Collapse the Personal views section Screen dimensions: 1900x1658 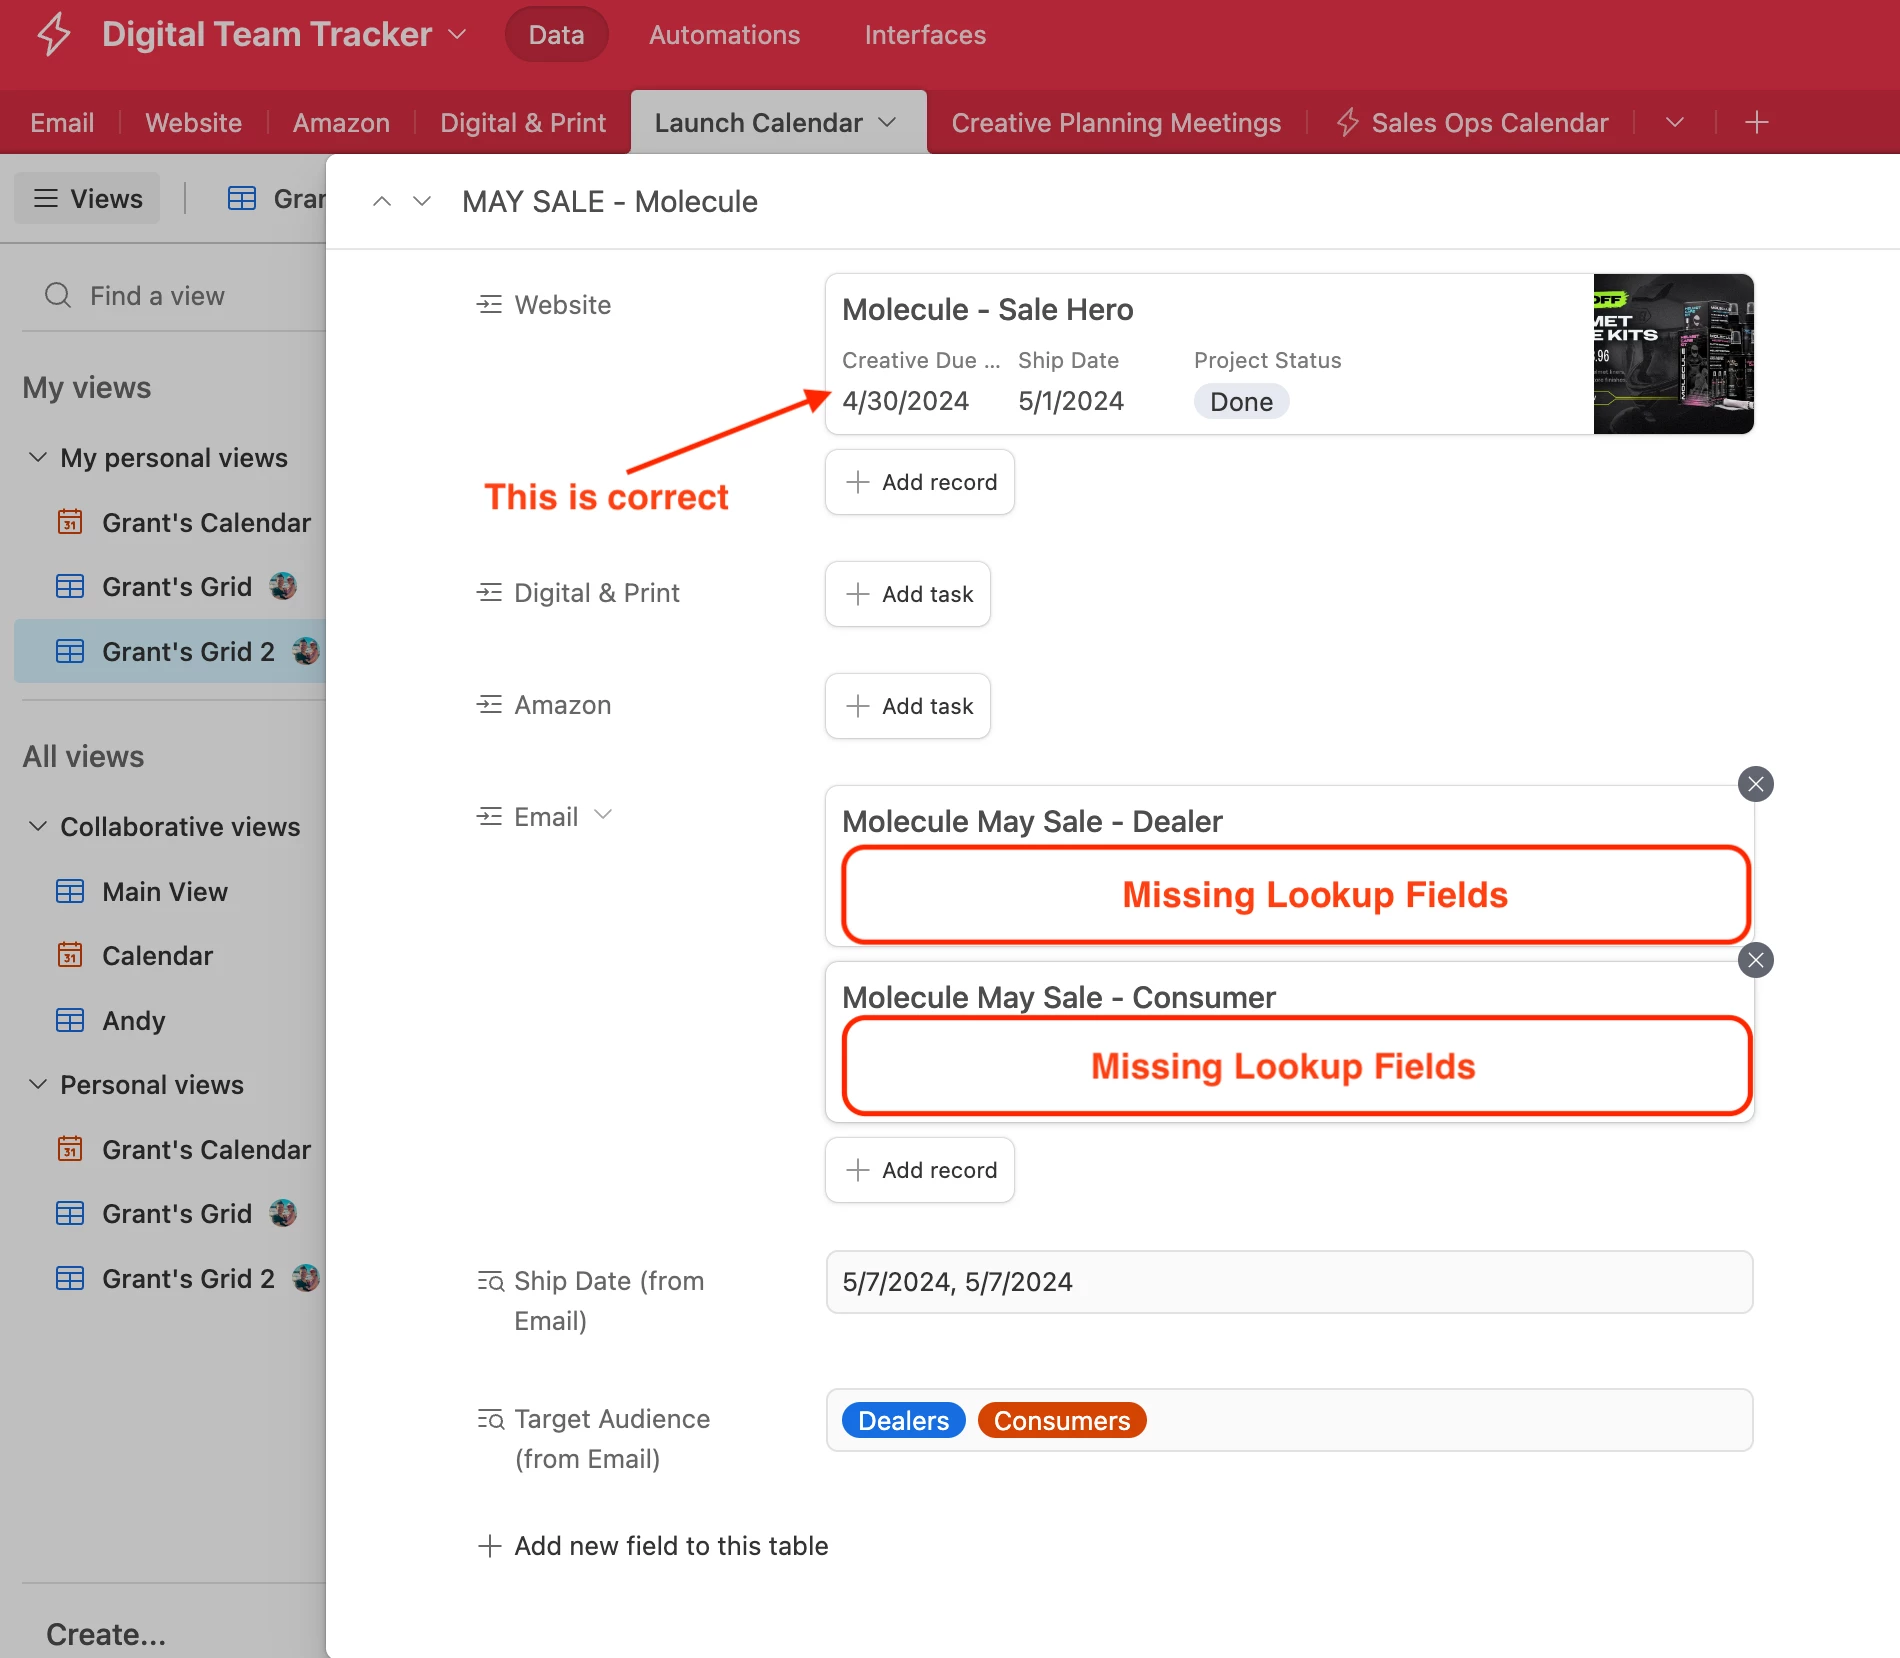tap(38, 1084)
